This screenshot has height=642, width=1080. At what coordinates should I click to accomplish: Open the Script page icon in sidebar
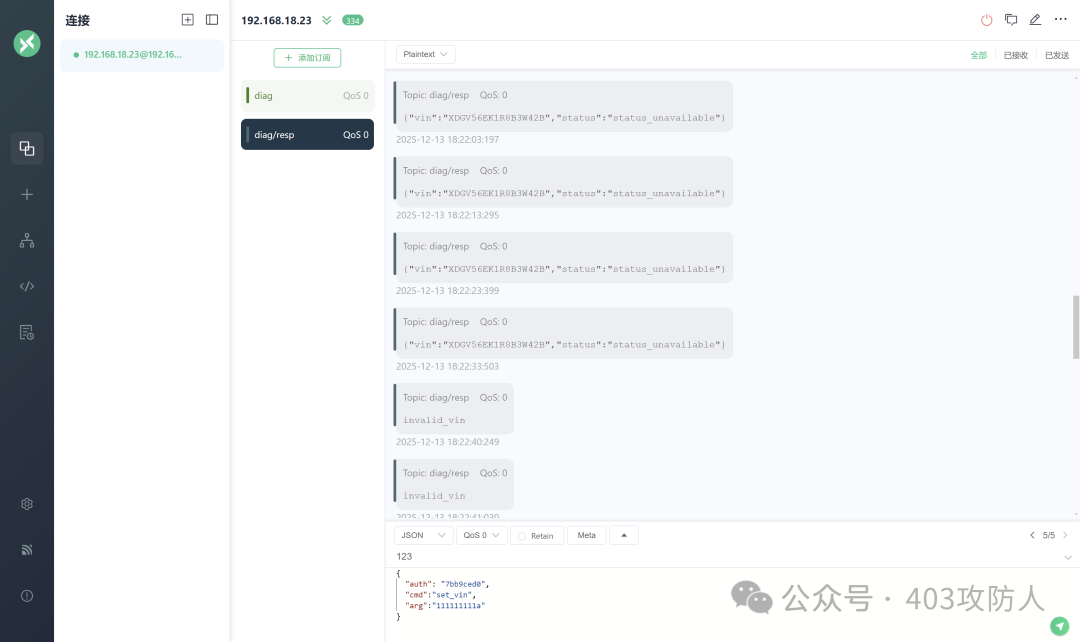(27, 286)
